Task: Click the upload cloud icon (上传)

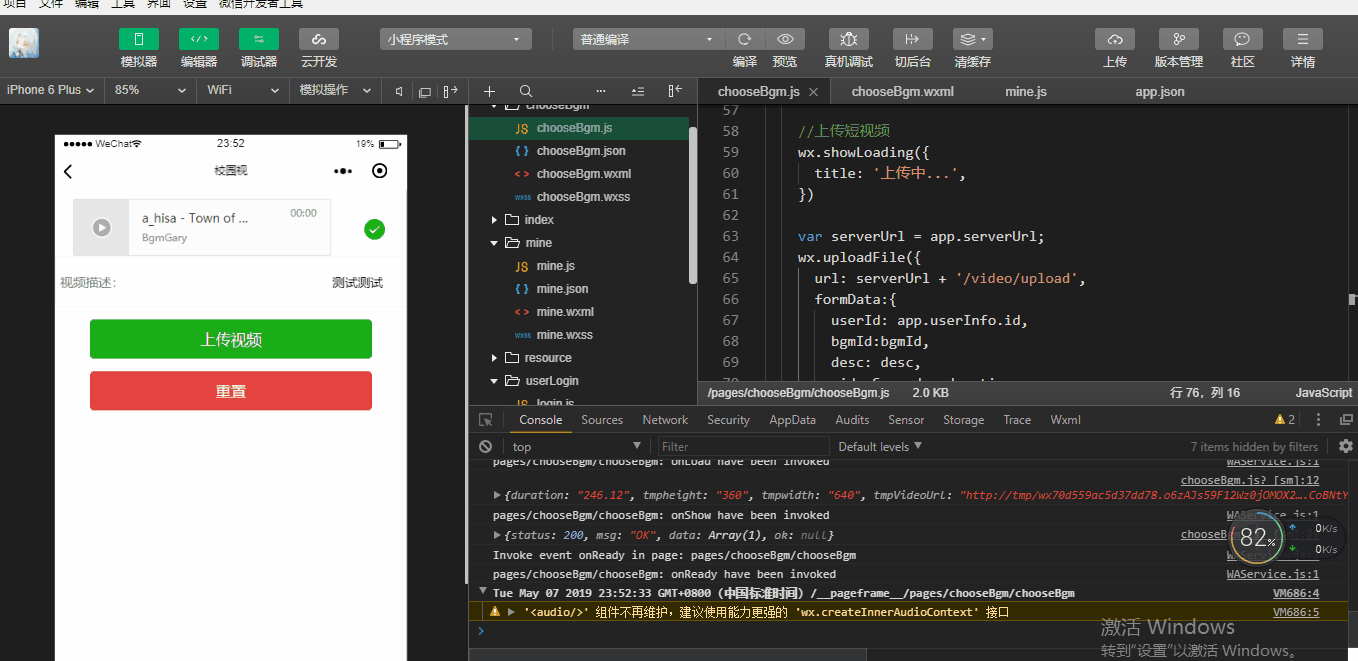Action: click(1115, 39)
